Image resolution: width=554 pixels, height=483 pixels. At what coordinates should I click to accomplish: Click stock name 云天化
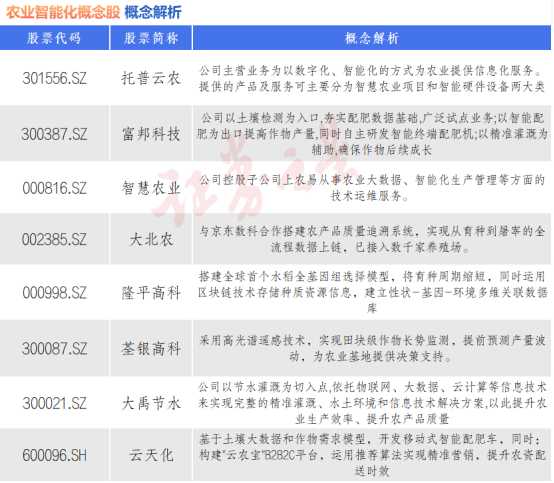151,455
